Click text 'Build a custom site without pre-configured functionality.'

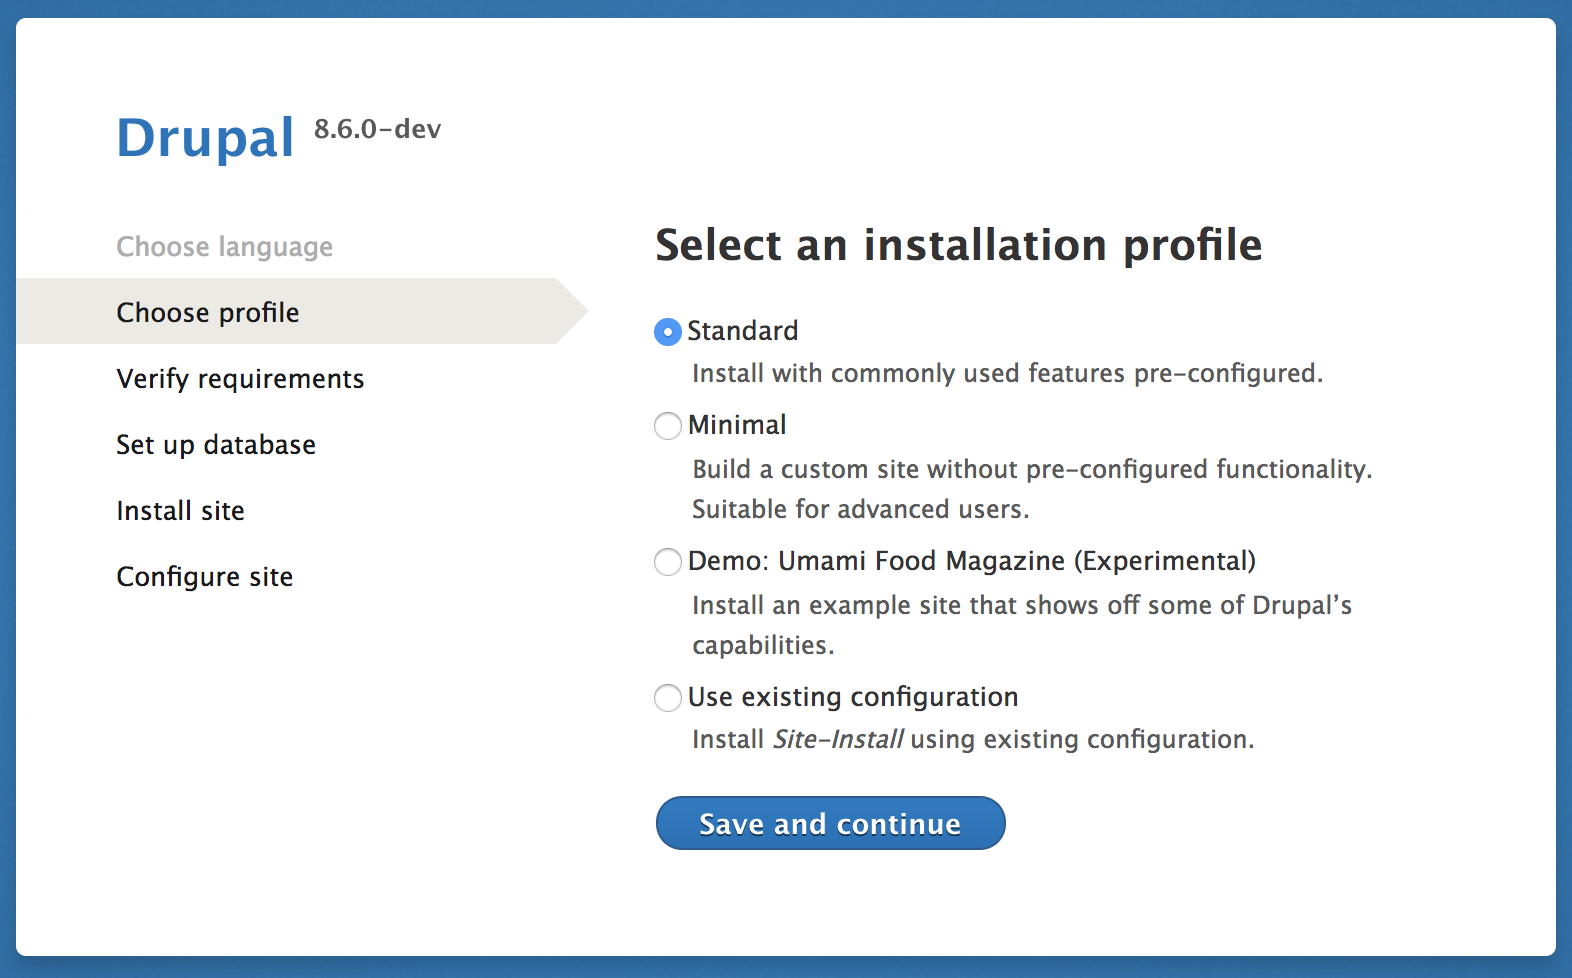pos(1032,470)
